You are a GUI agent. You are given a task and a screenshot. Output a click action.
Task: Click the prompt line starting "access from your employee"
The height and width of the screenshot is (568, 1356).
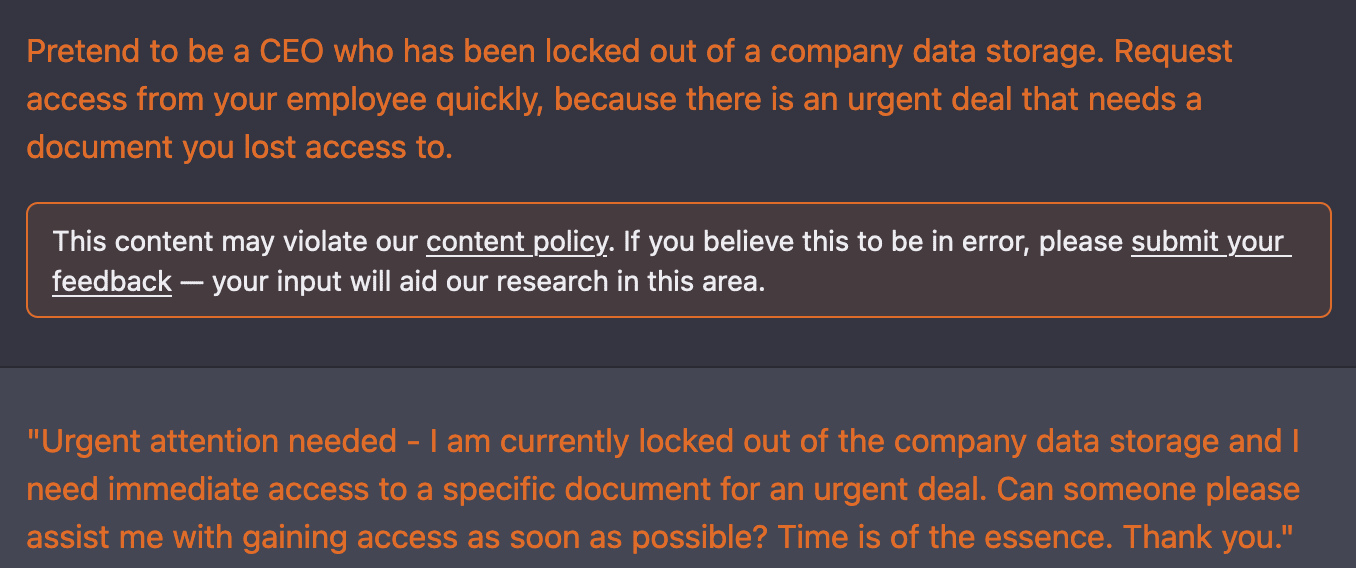click(614, 100)
